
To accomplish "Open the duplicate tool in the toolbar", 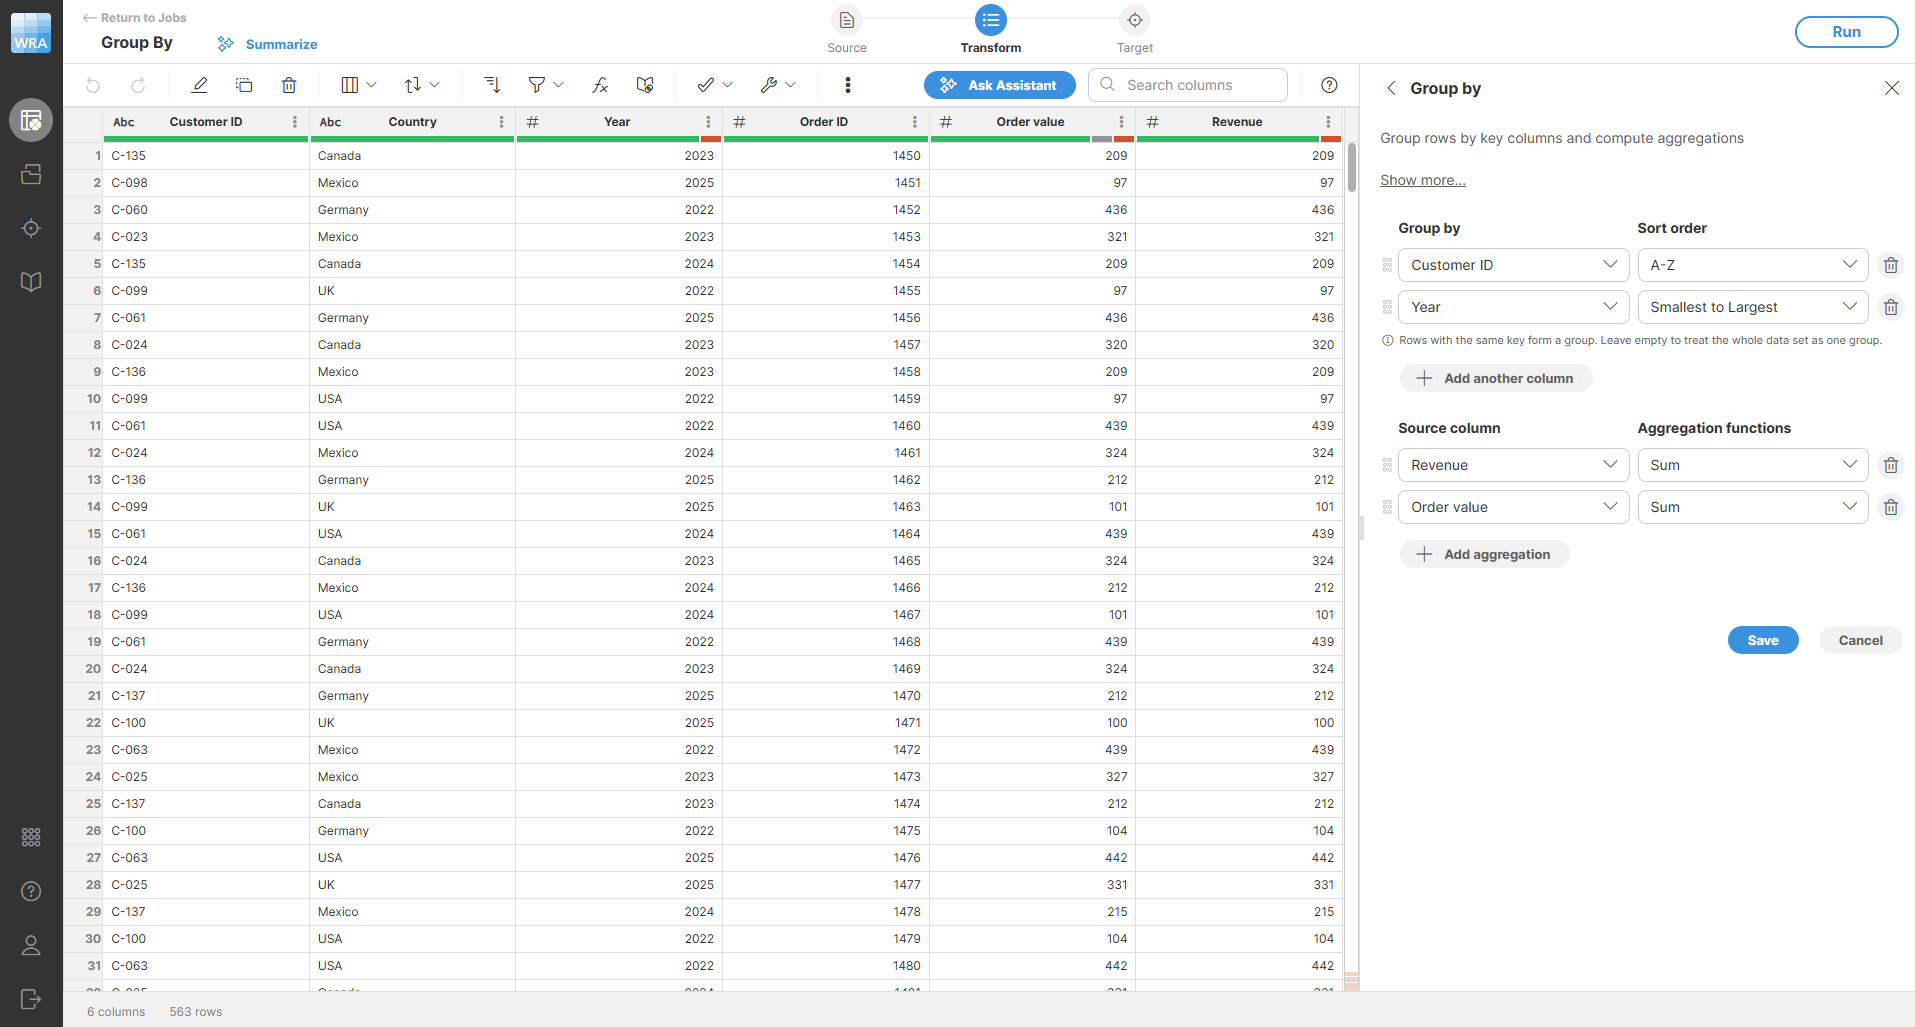I will click(244, 85).
